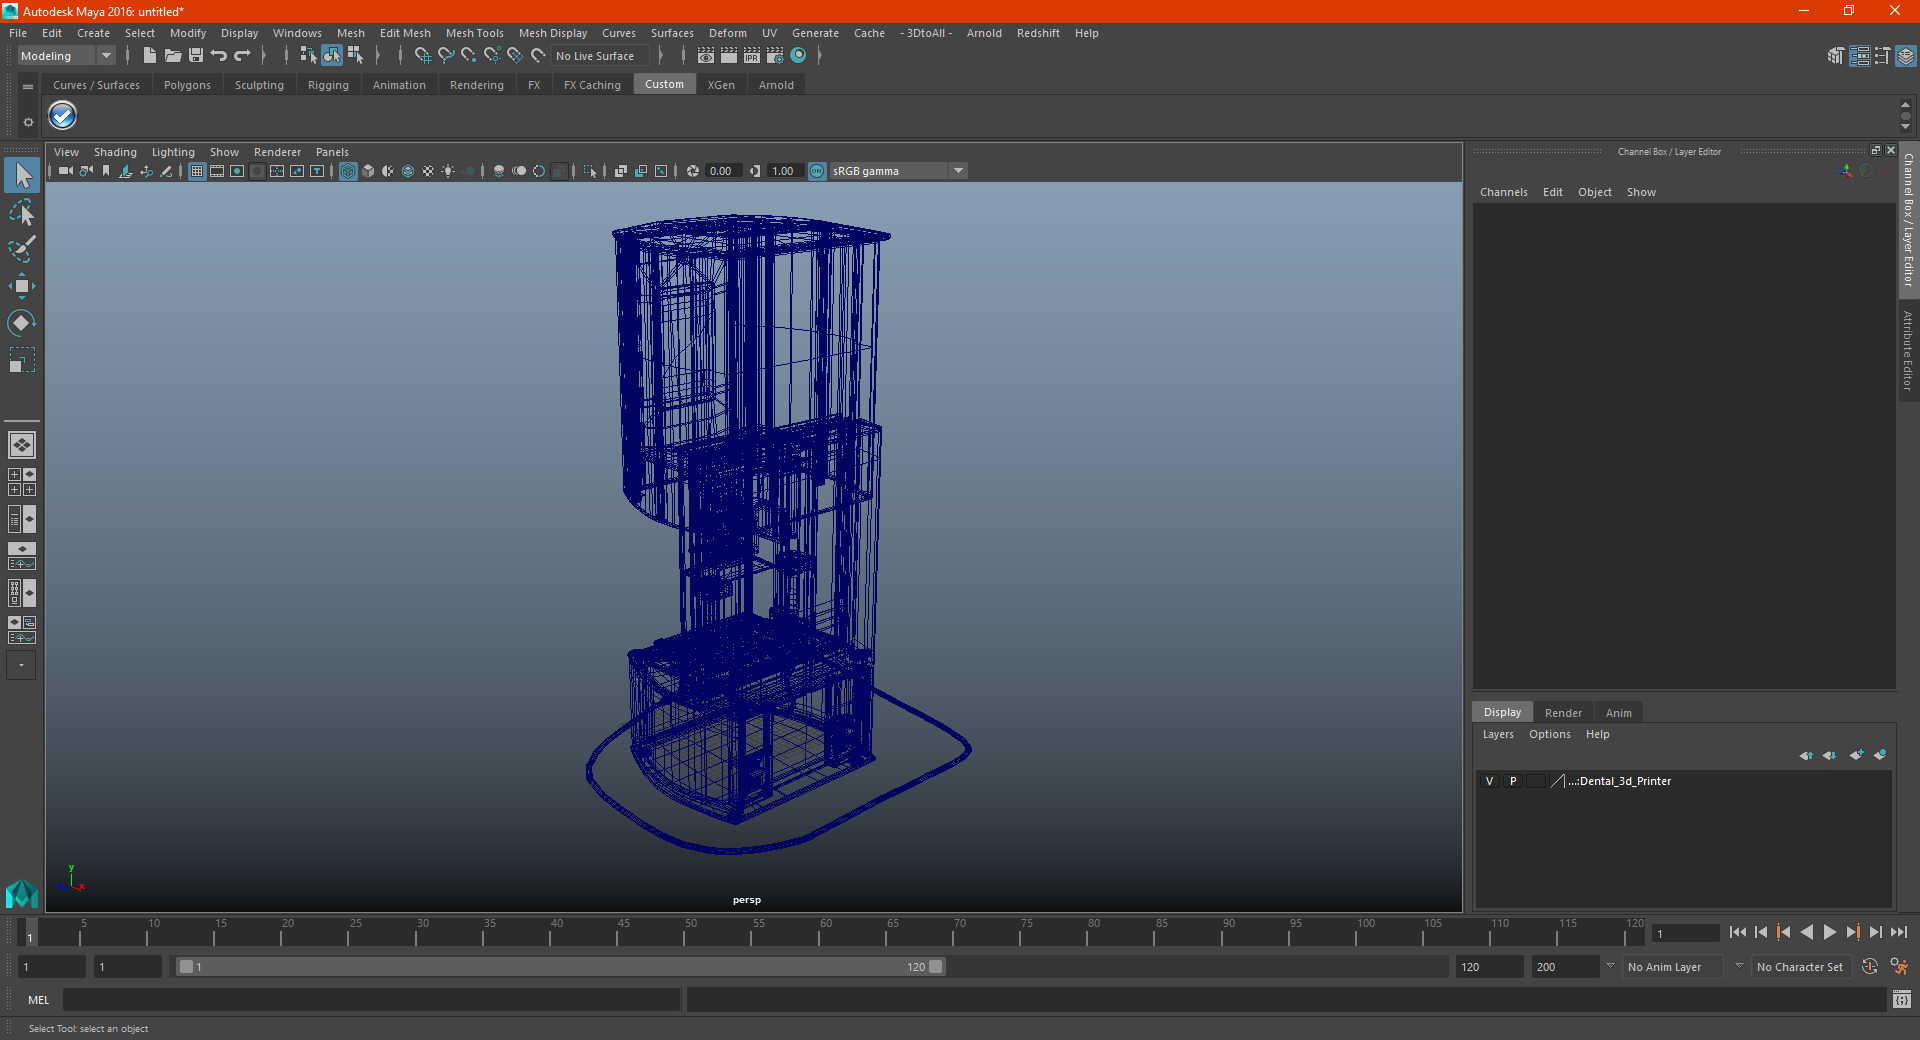Open the shelf options menu gear icon

click(28, 122)
